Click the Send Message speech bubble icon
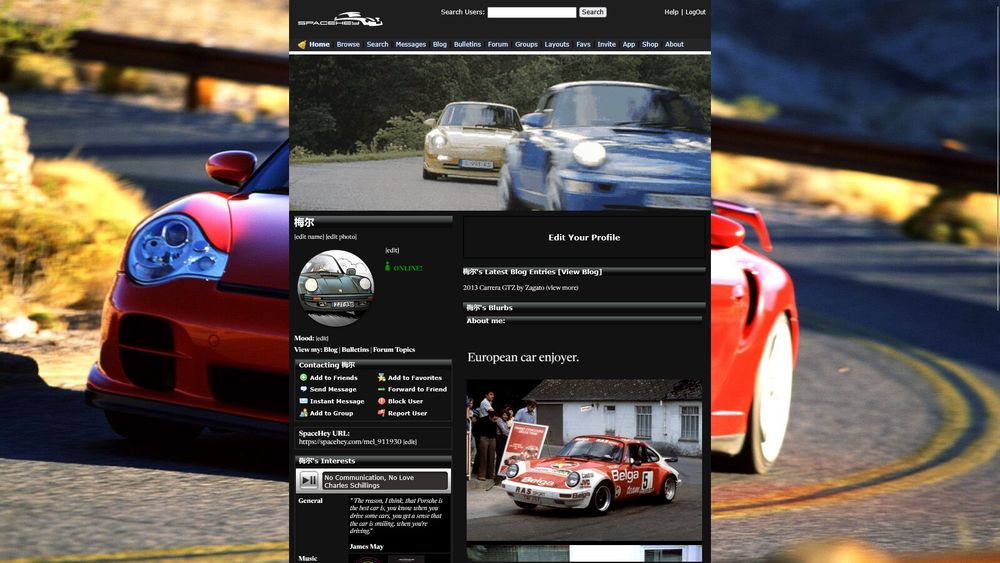This screenshot has height=563, width=1000. (304, 389)
